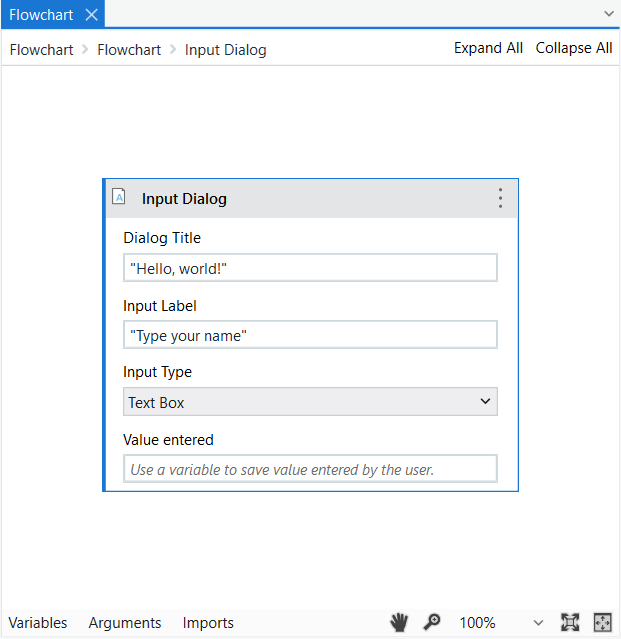The width and height of the screenshot is (621, 639).
Task: Click the Input Dialog activity icon
Action: [119, 197]
